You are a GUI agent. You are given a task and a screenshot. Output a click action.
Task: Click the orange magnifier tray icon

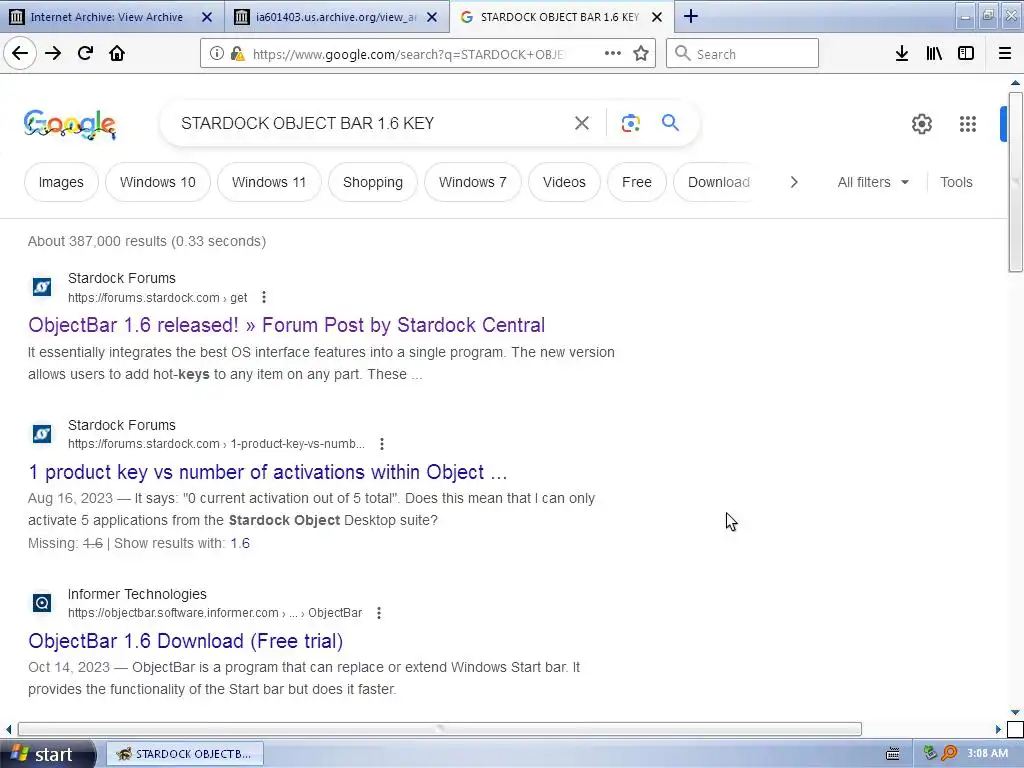tap(949, 754)
